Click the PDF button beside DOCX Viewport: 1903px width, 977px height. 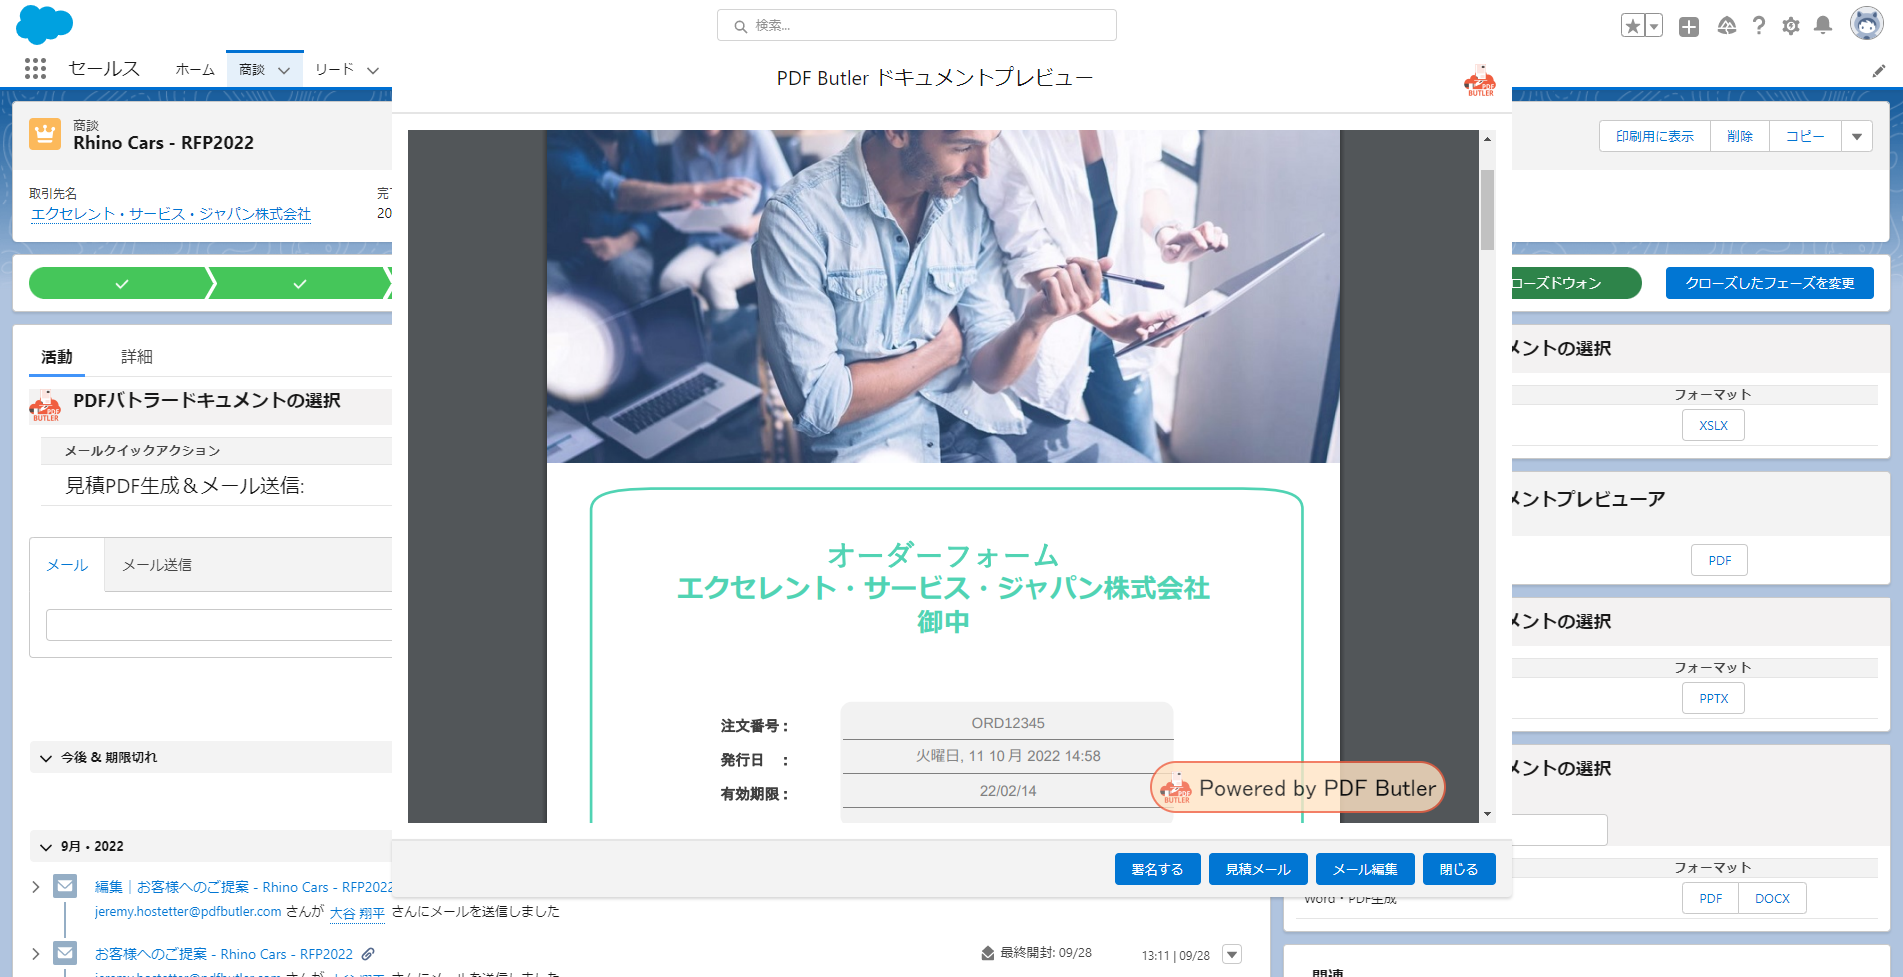1711,898
